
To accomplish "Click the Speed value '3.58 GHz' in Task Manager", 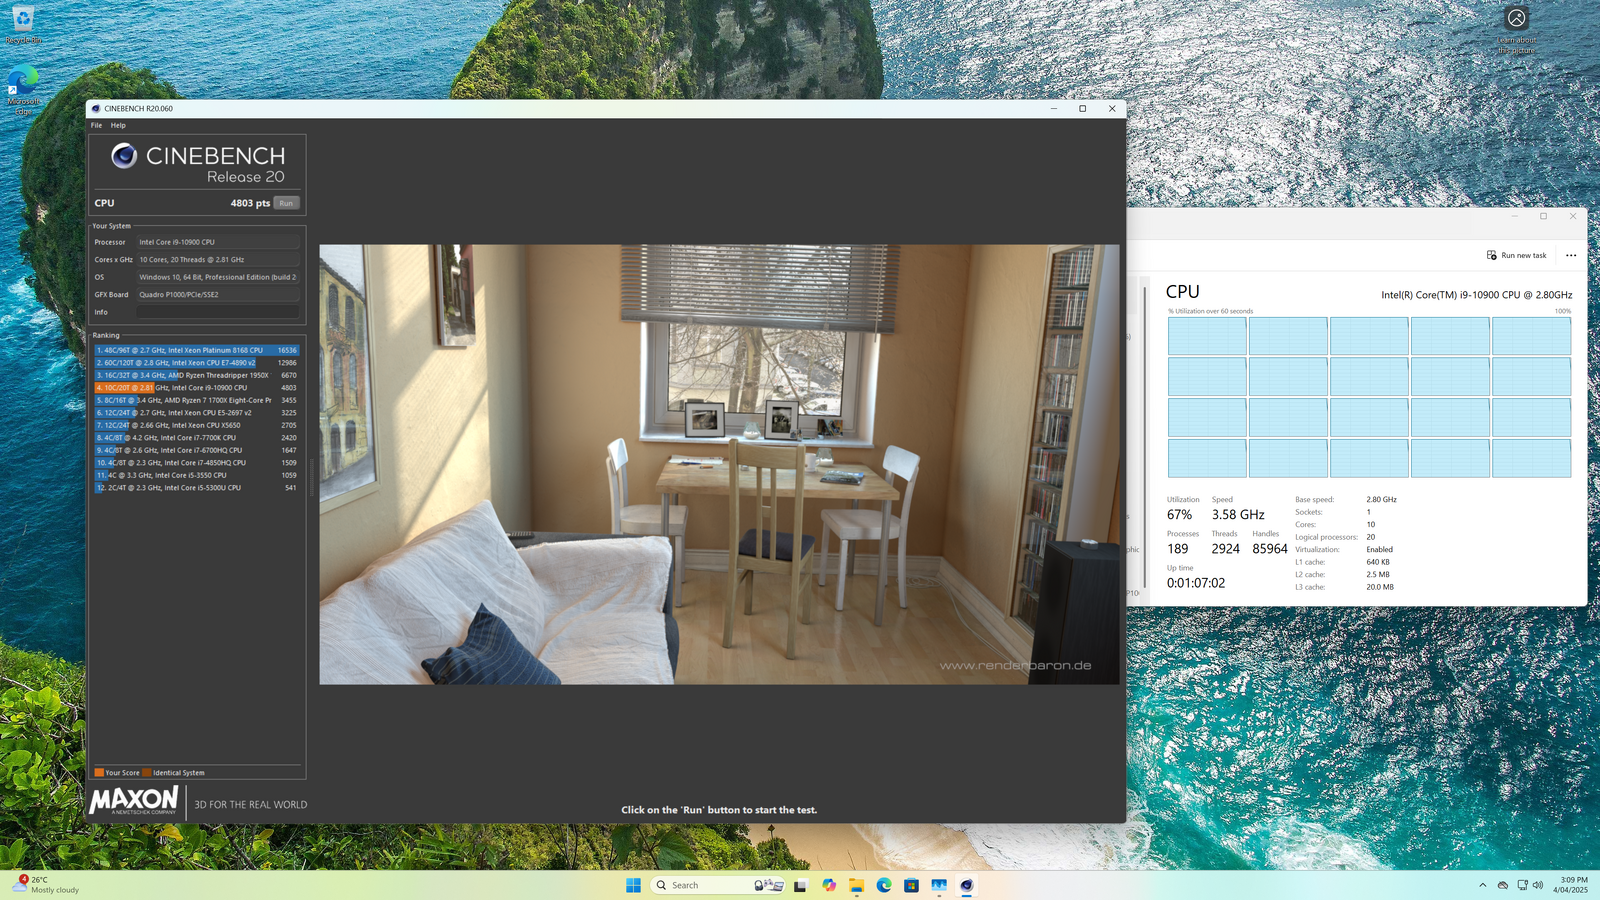I will tap(1238, 515).
